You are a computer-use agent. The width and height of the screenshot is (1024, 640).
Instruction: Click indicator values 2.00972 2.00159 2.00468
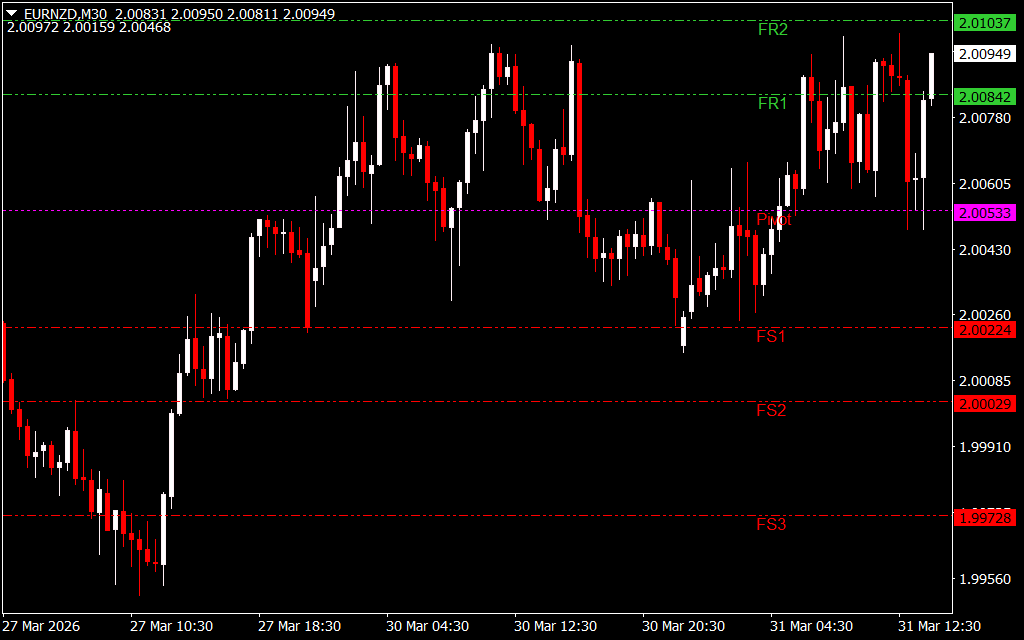[89, 27]
